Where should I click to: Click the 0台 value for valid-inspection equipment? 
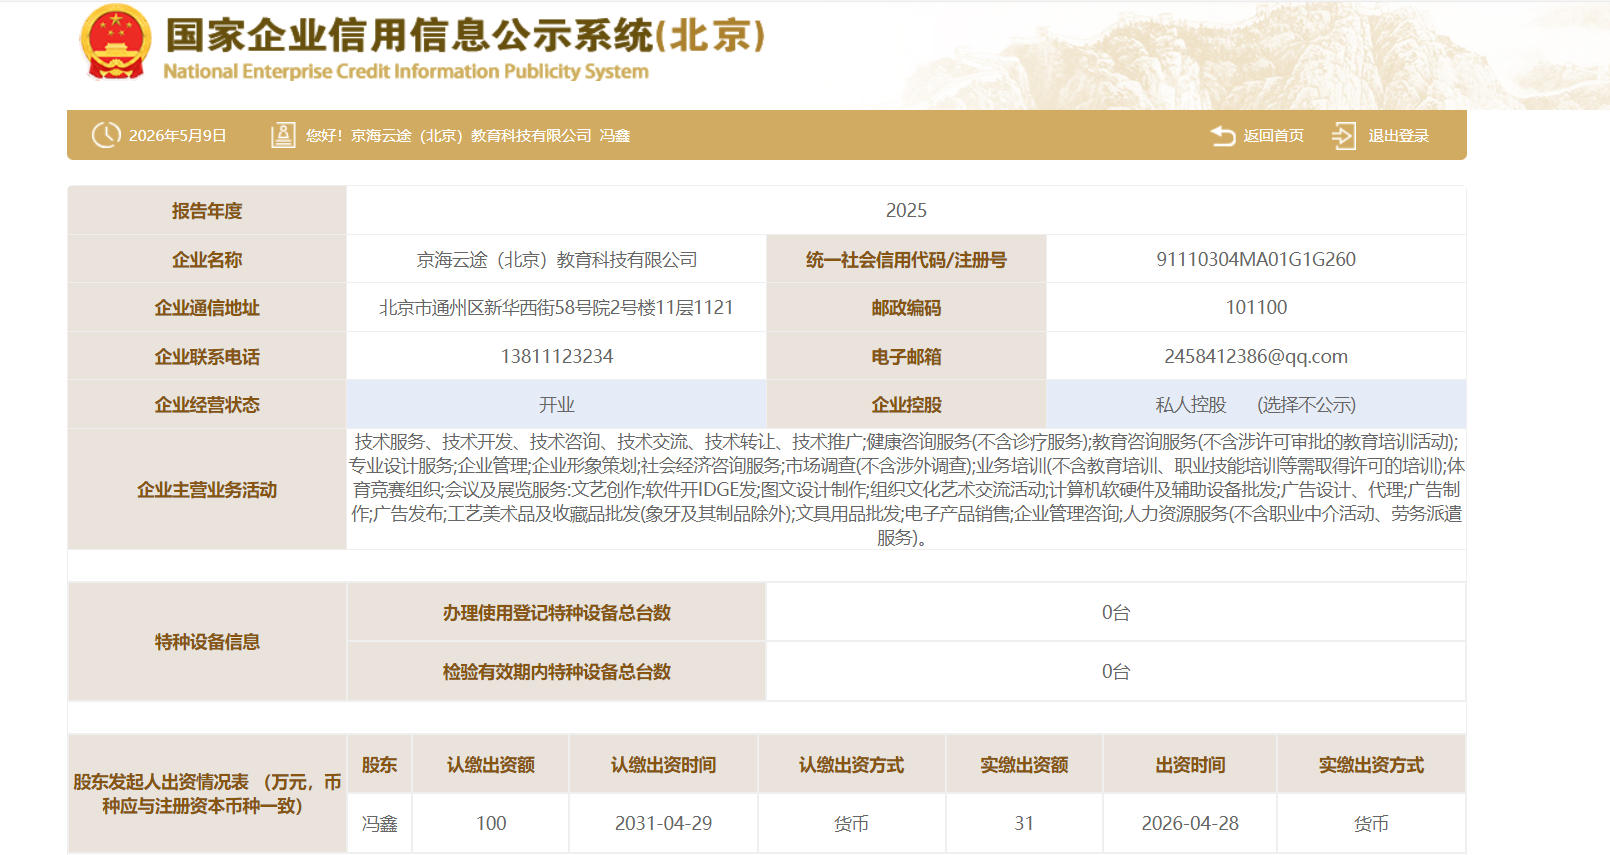point(1116,672)
